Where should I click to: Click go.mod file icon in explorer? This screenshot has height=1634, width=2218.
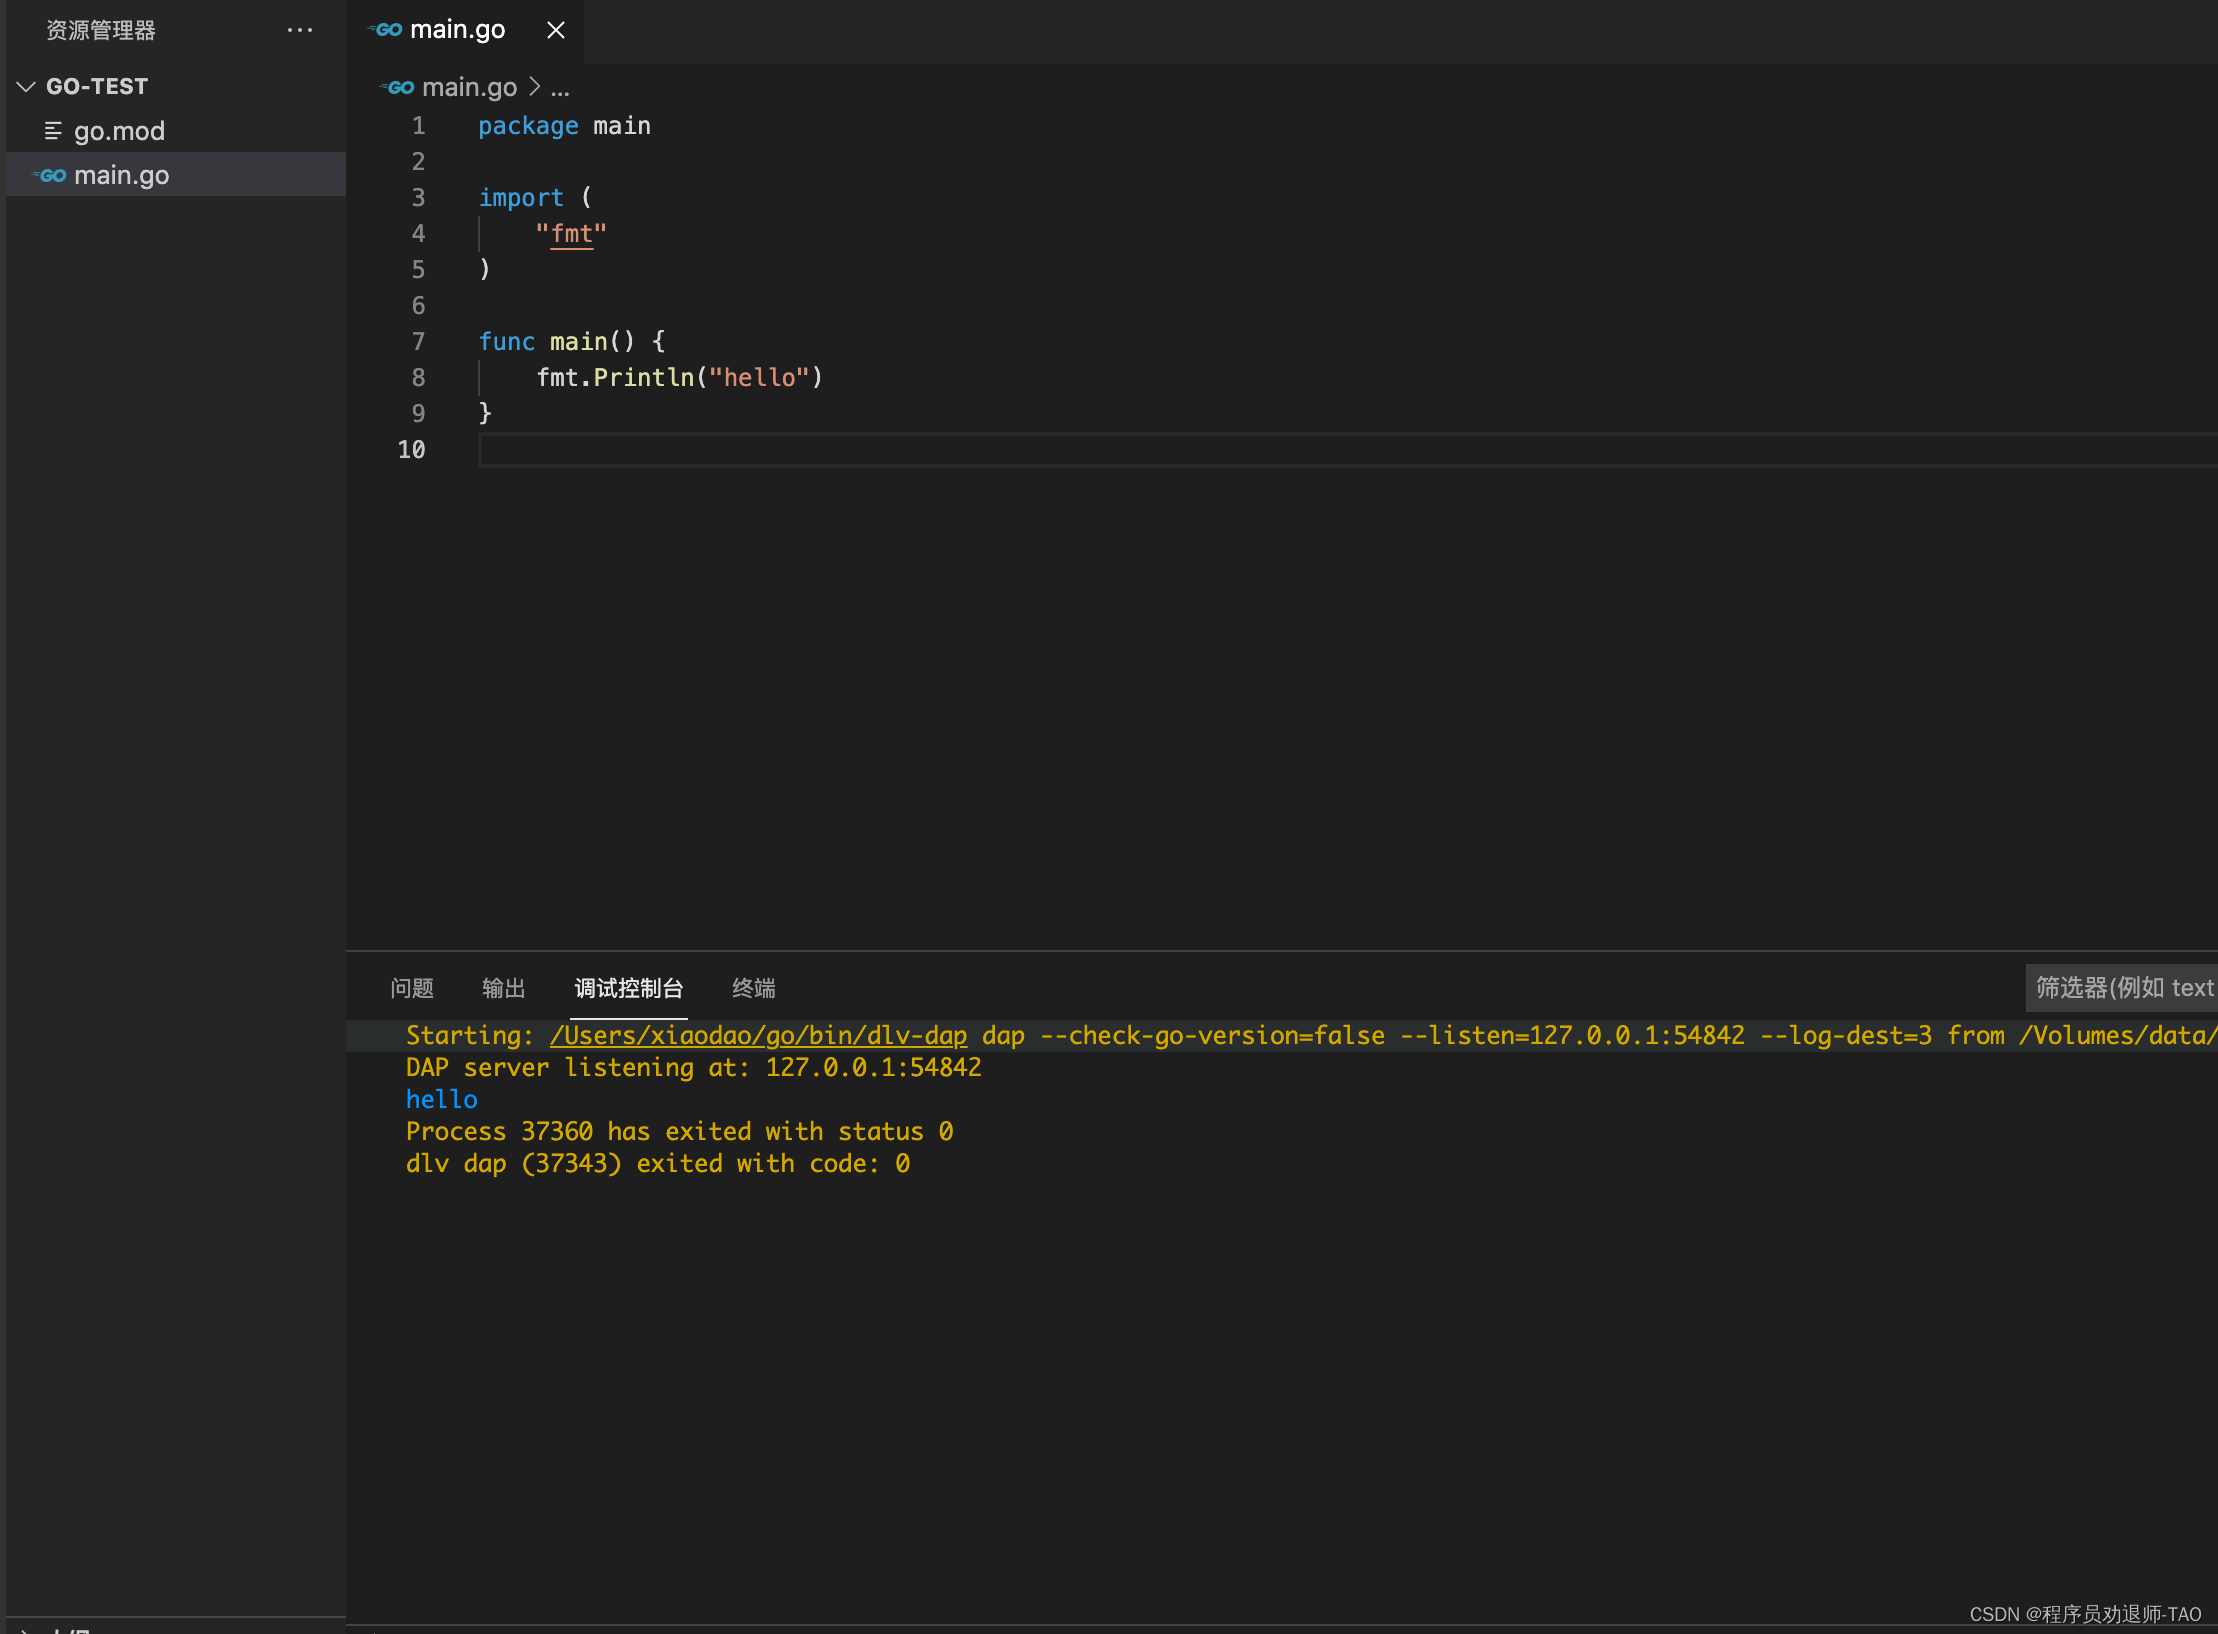click(x=53, y=131)
